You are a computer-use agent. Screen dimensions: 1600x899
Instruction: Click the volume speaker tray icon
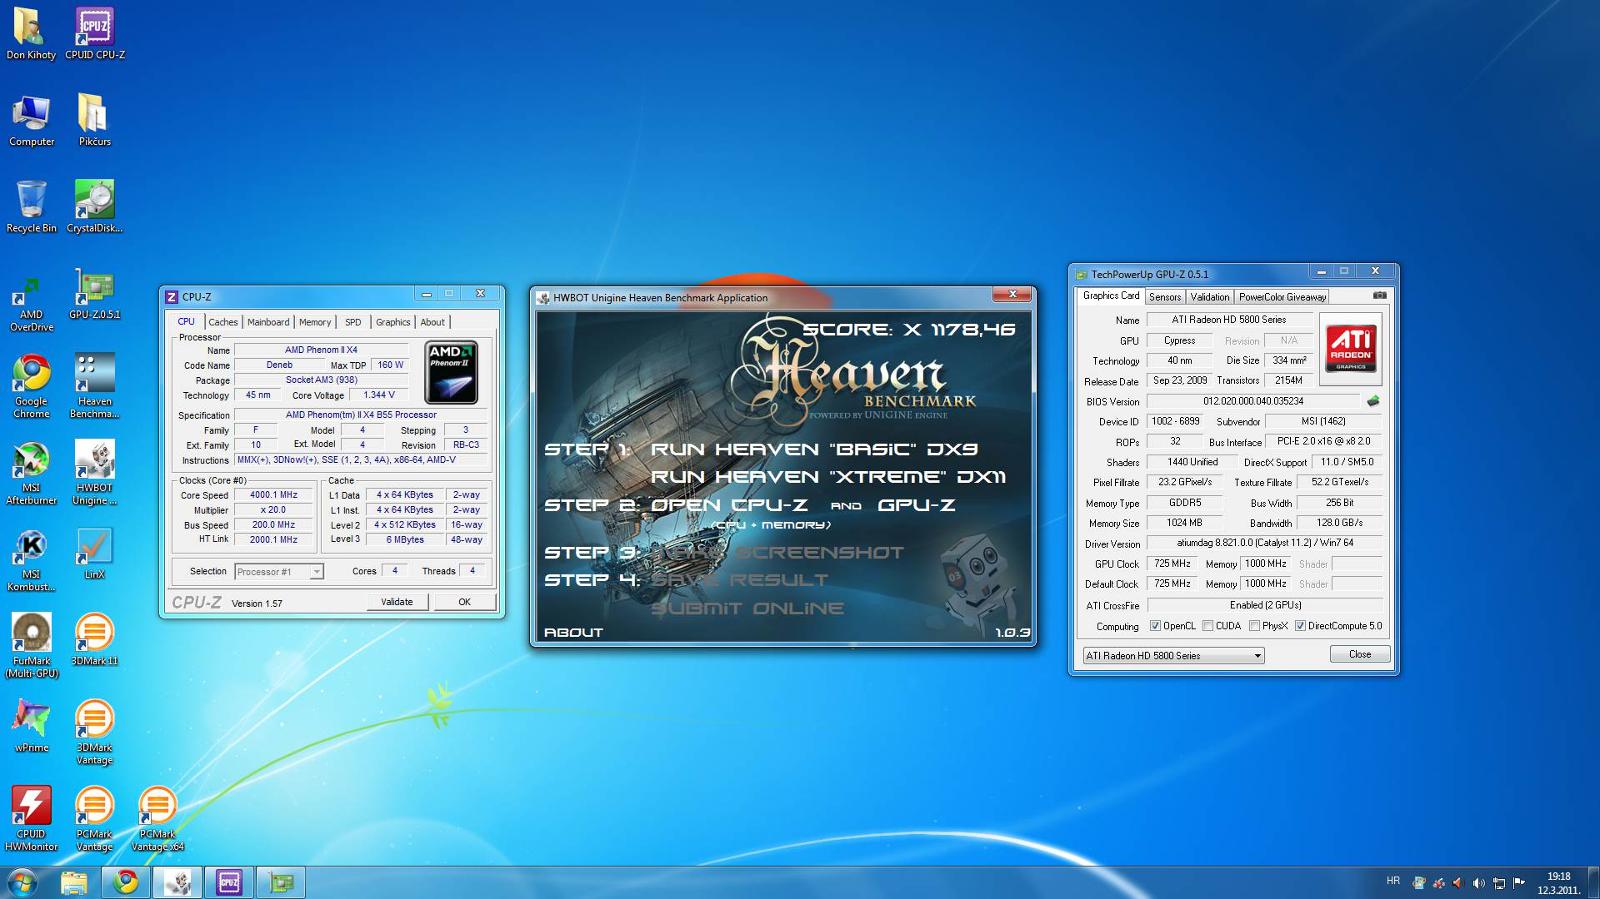(x=1478, y=883)
